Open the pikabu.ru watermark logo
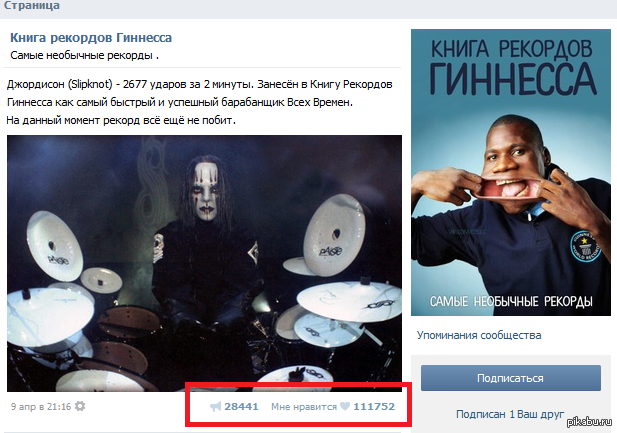 [x=589, y=422]
